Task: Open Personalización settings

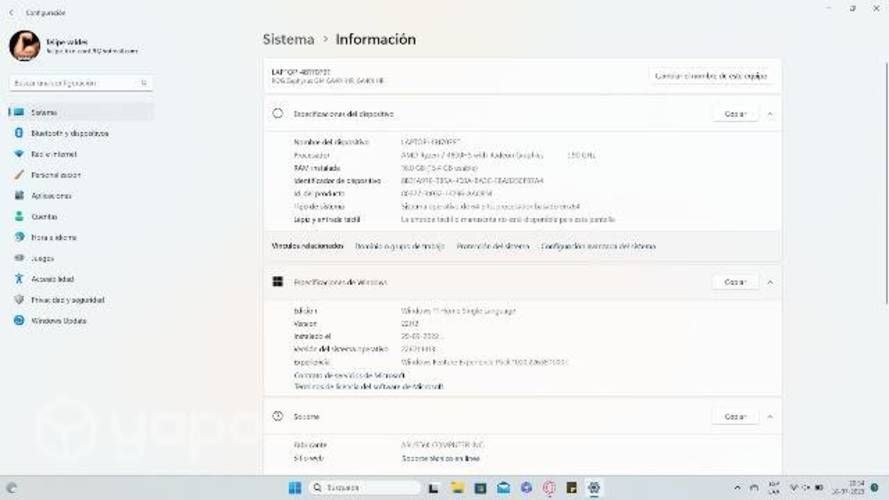Action: pyautogui.click(x=81, y=175)
